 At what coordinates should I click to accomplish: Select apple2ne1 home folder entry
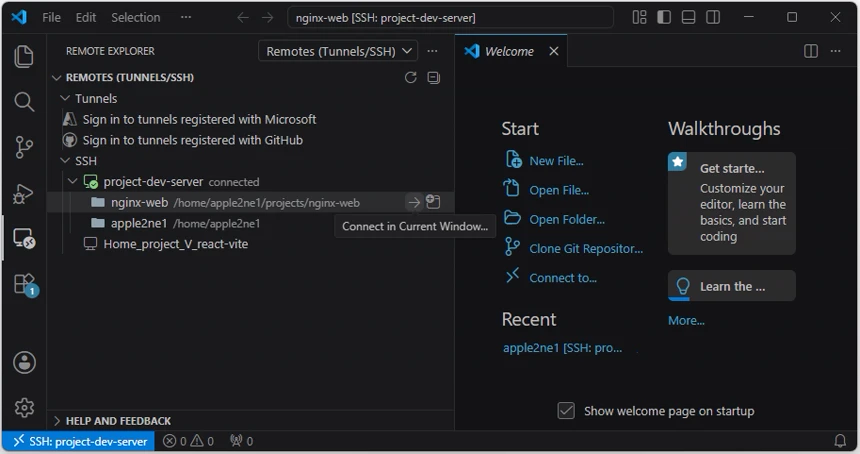[251, 223]
